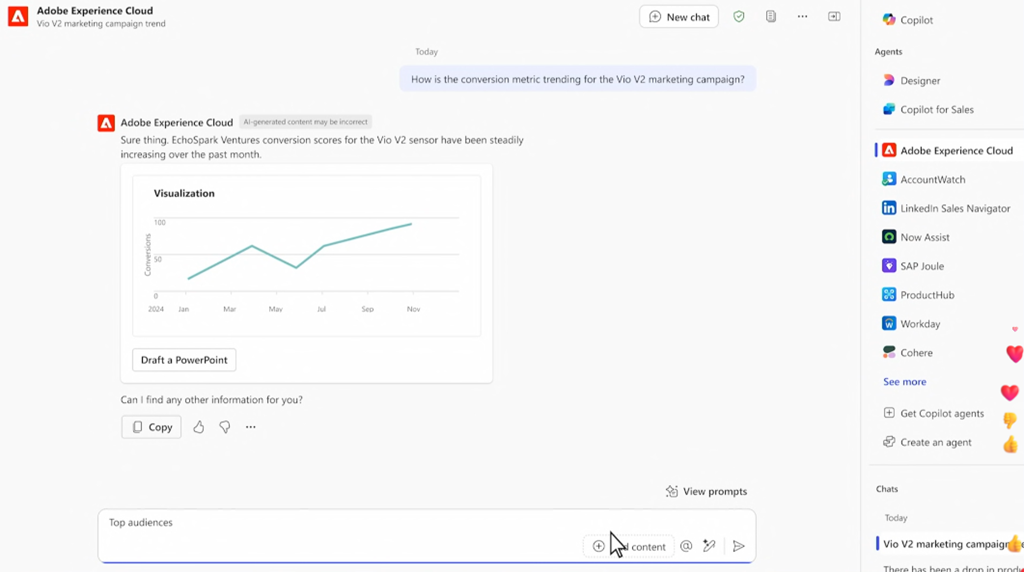Open View prompts
Screen dimensions: 1024x572
click(706, 491)
